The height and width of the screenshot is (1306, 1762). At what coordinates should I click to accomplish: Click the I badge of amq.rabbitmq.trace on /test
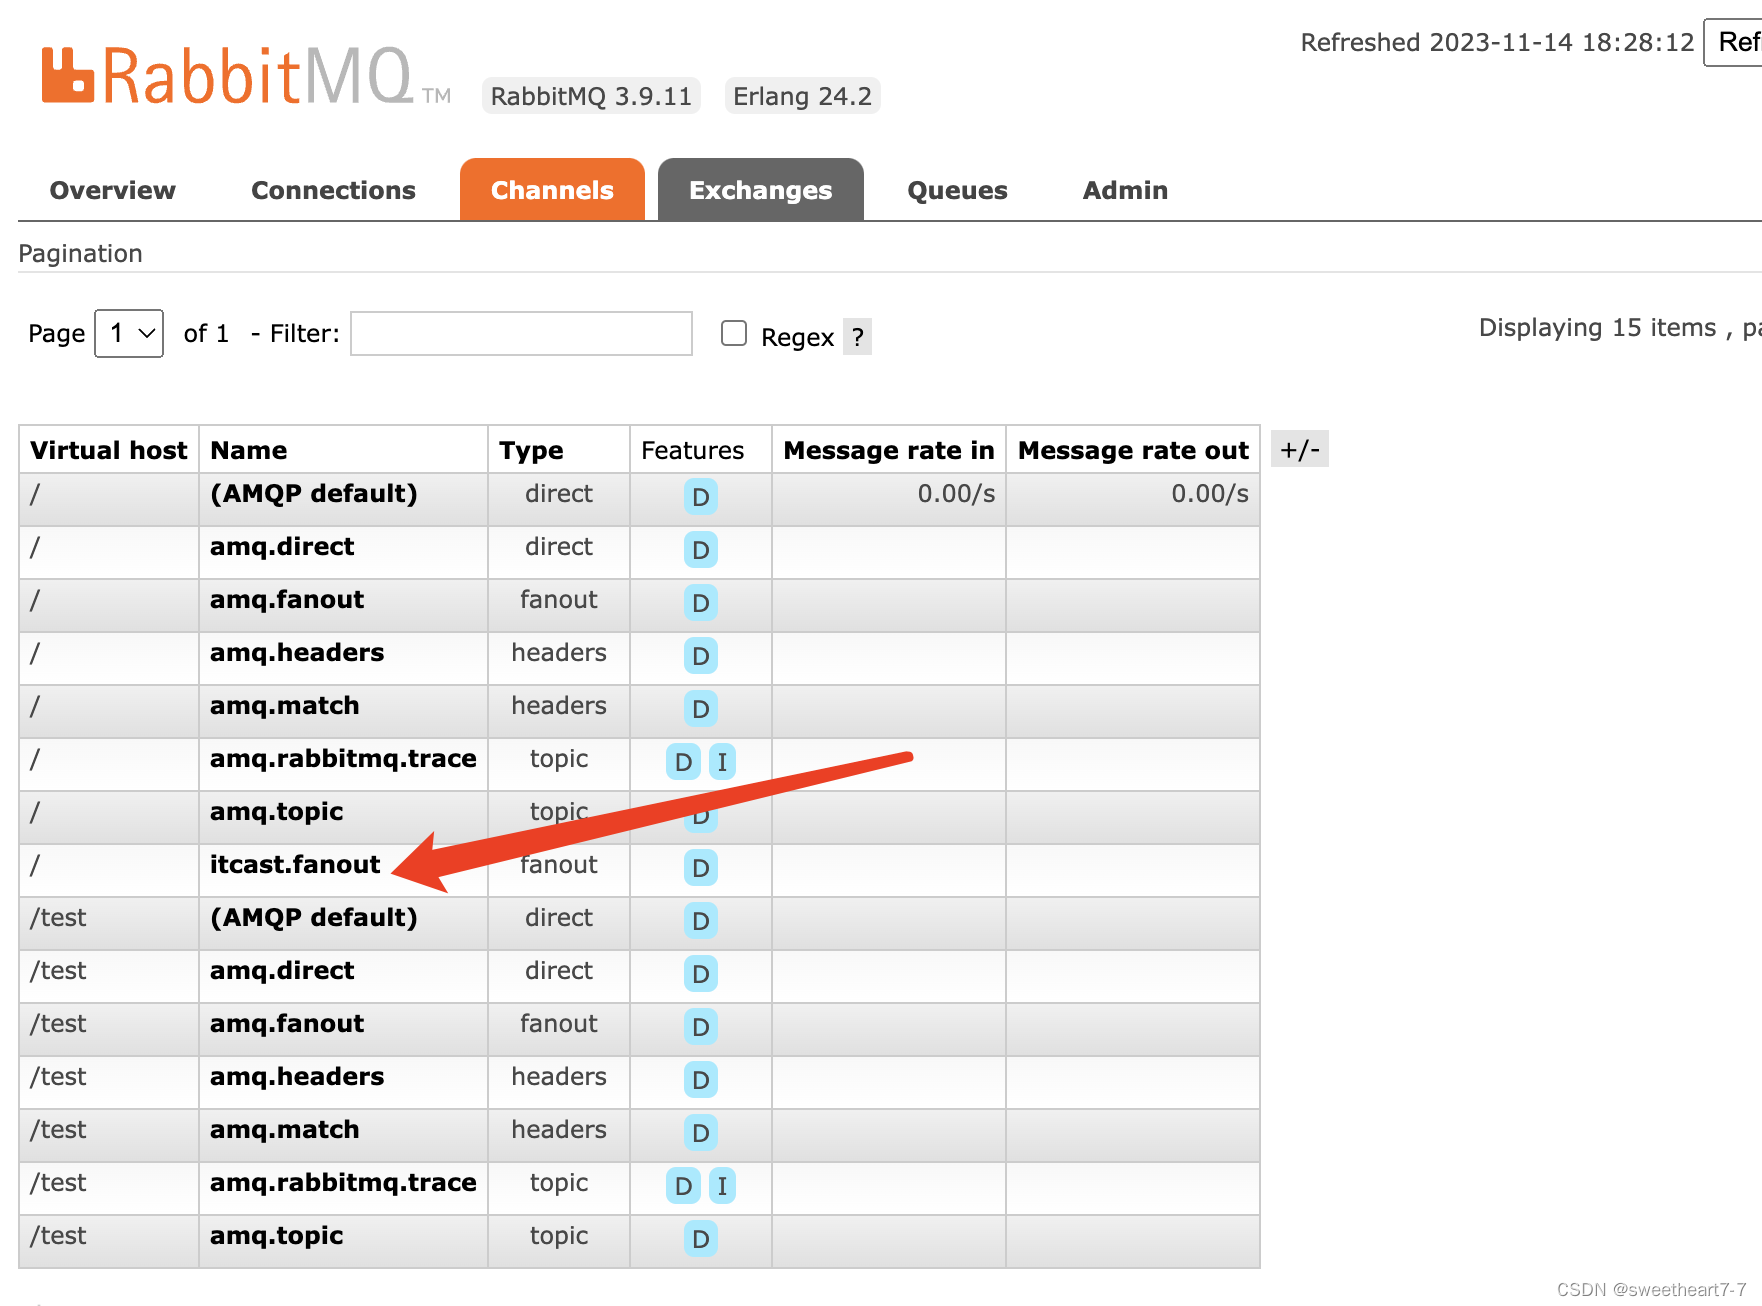point(722,1186)
